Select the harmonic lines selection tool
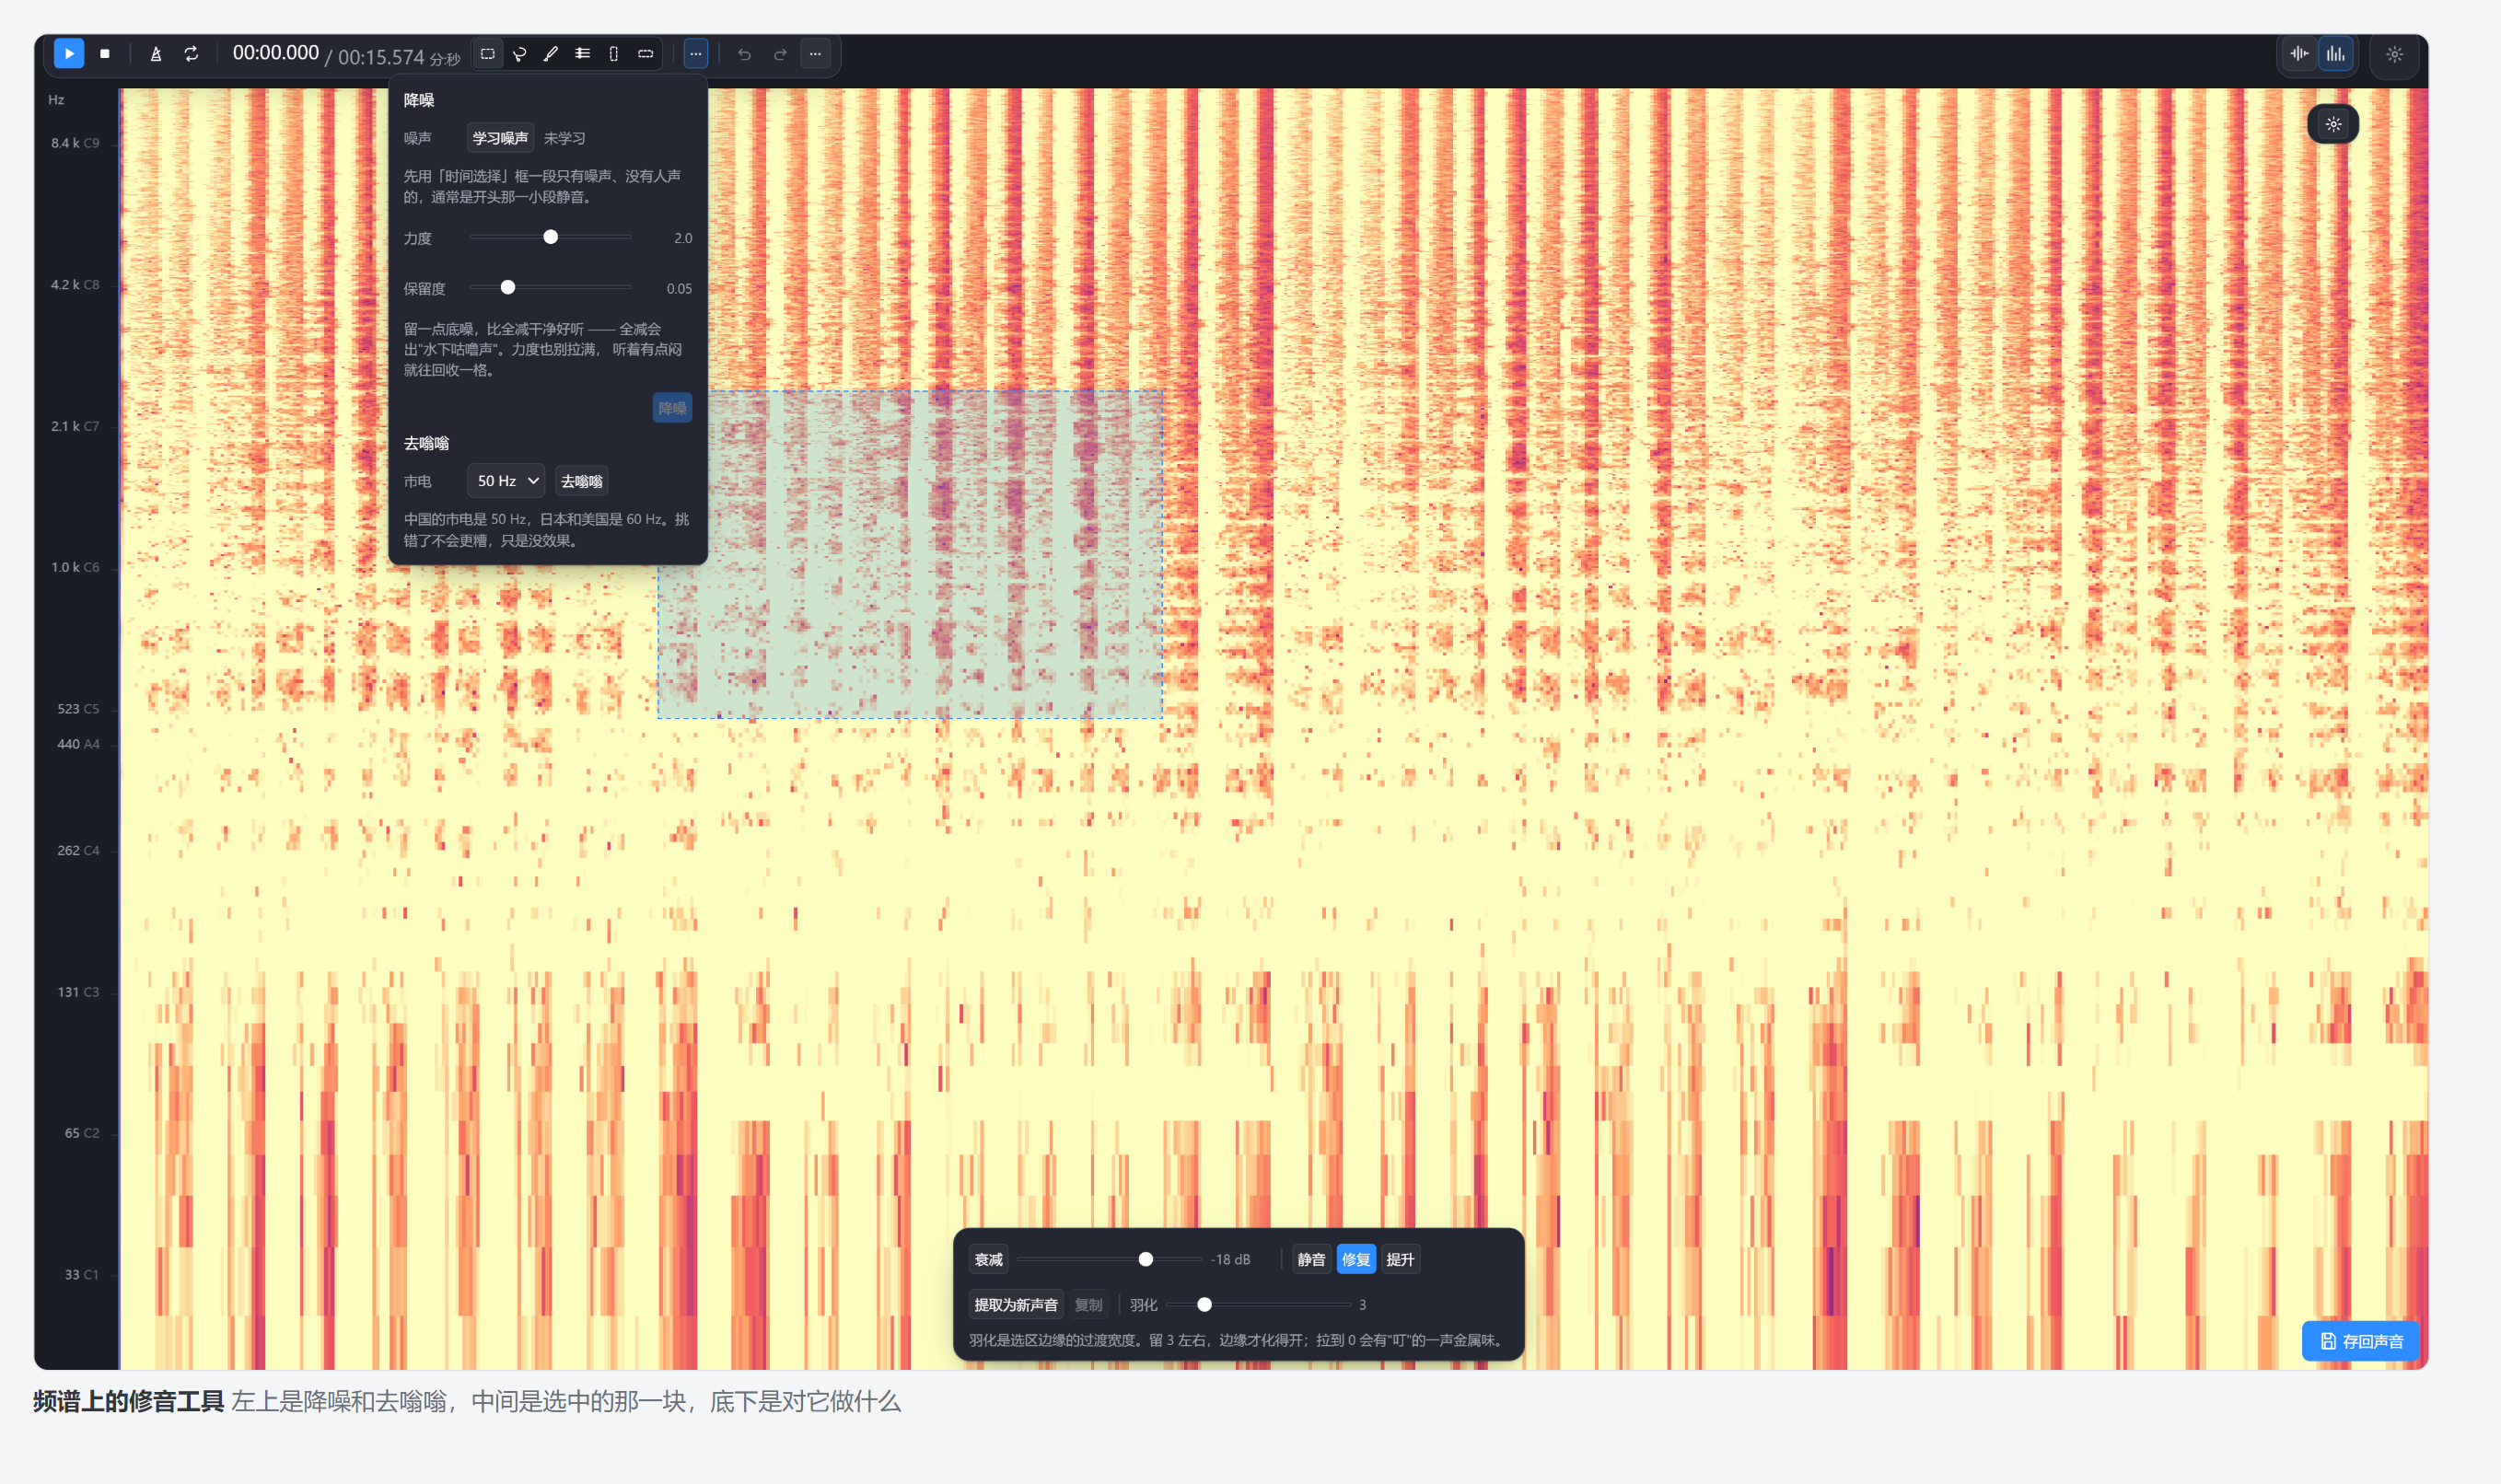This screenshot has height=1484, width=2501. [x=583, y=54]
